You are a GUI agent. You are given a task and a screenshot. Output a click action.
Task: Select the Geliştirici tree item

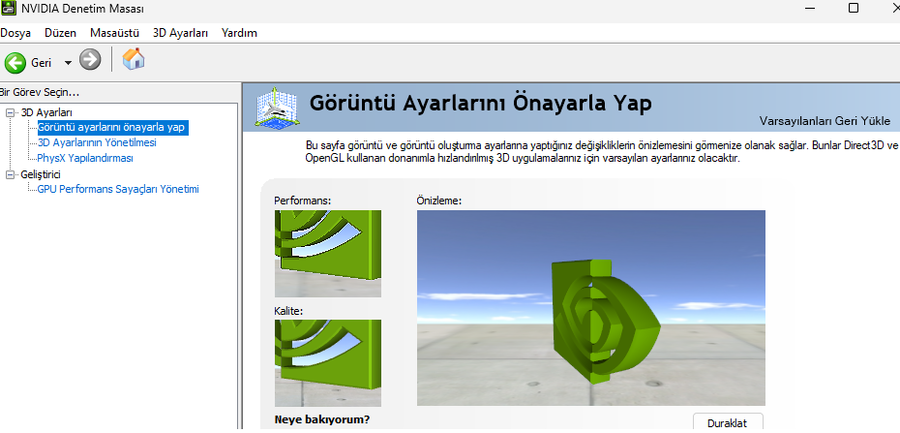[x=40, y=175]
